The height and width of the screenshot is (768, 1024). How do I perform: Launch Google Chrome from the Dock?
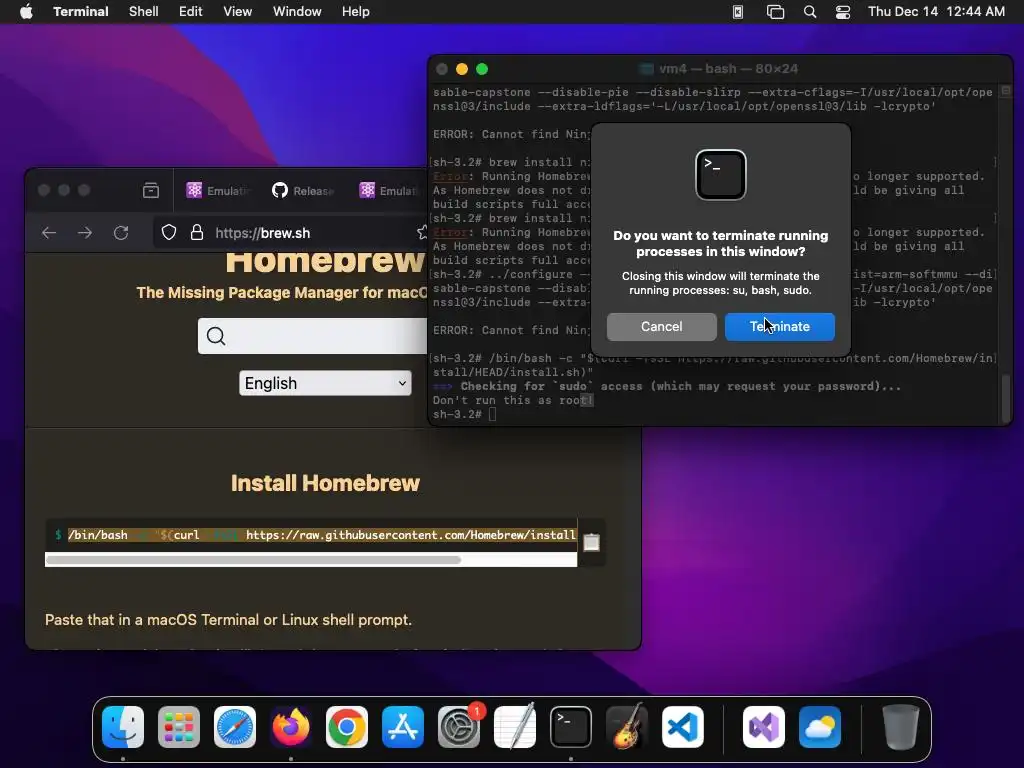click(347, 727)
